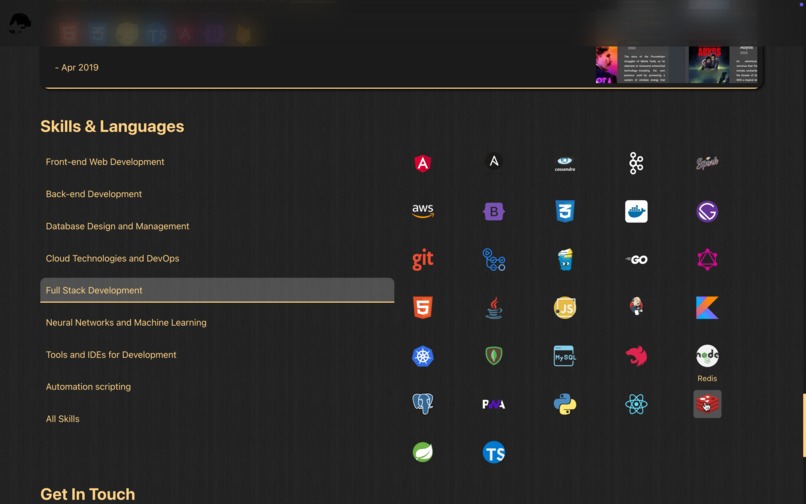The image size is (806, 504).
Task: Click the MySQL icon
Action: pyautogui.click(x=564, y=356)
